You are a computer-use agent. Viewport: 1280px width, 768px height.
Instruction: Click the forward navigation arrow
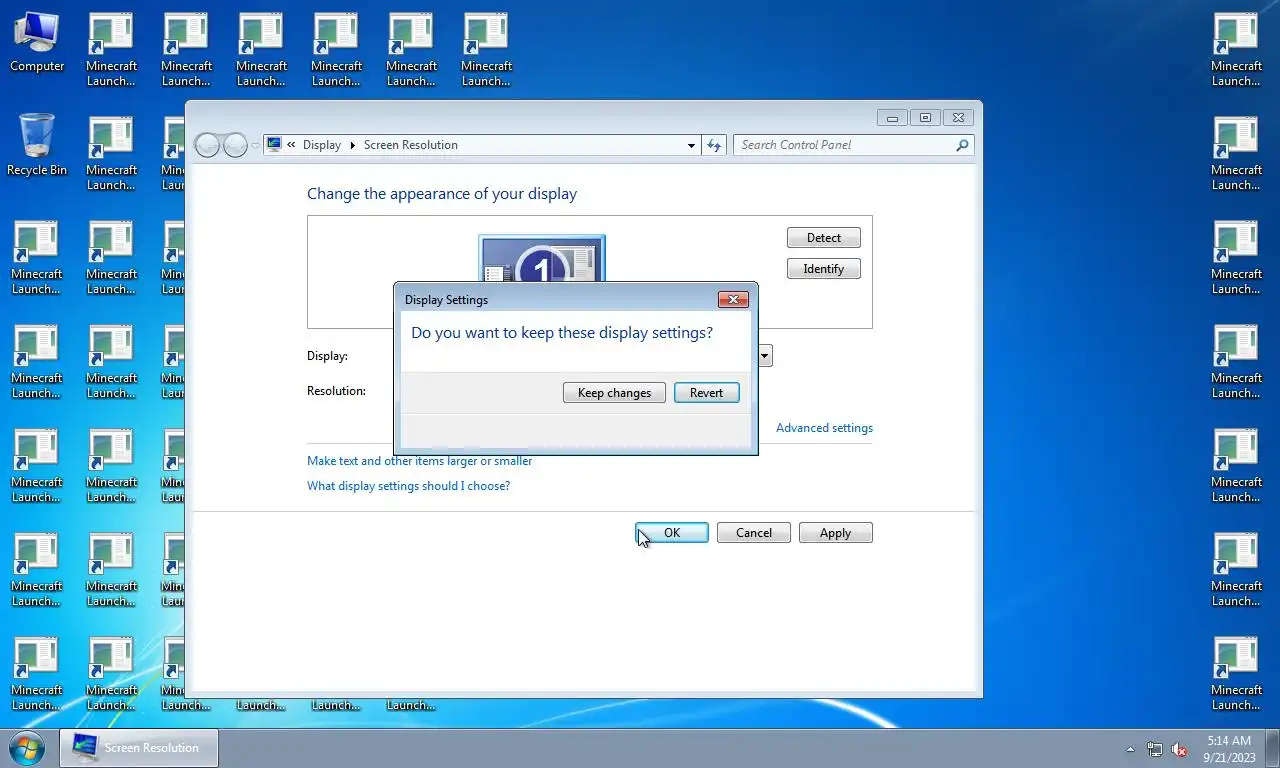coord(235,145)
